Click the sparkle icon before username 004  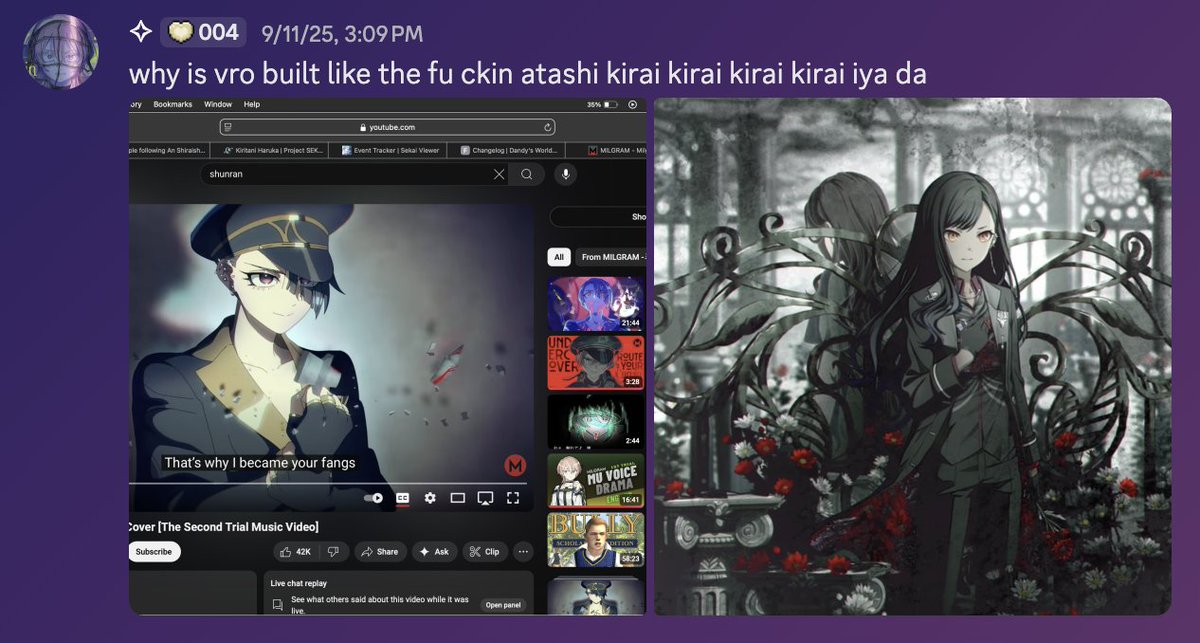coord(140,32)
